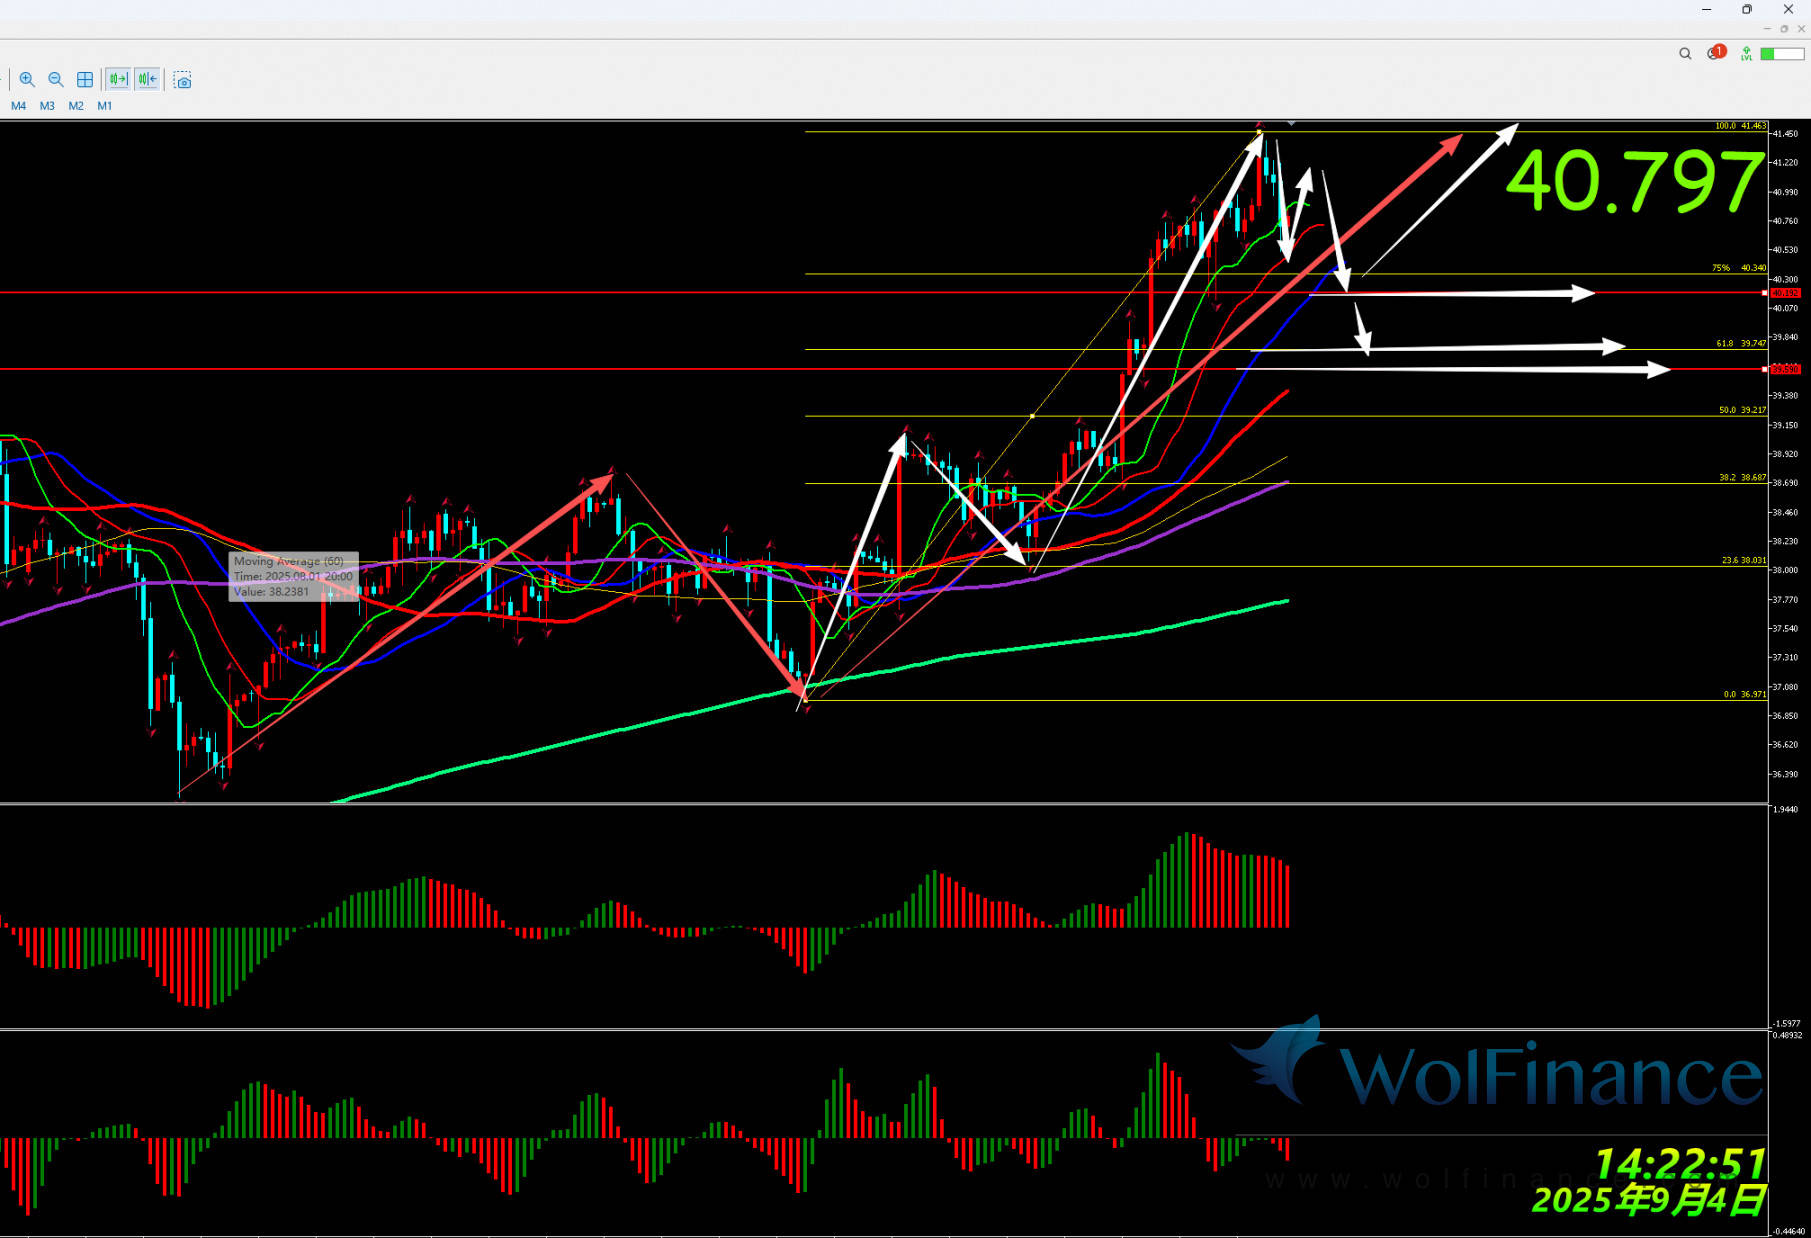
Task: Minimize the inner chart window
Action: click(1767, 29)
